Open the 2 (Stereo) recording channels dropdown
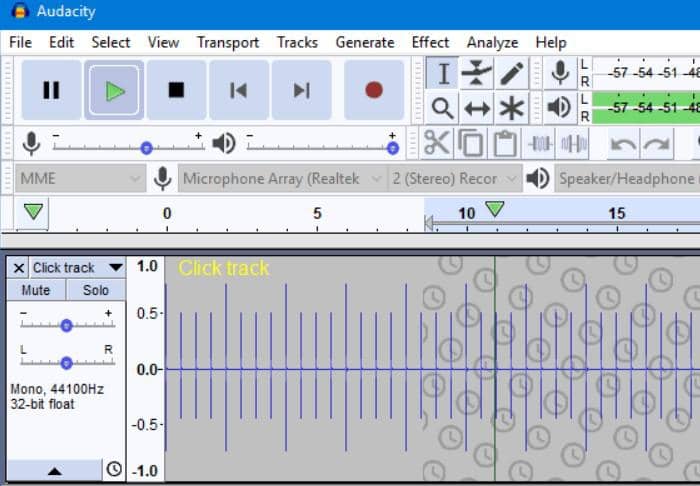Image resolution: width=700 pixels, height=486 pixels. coord(454,179)
